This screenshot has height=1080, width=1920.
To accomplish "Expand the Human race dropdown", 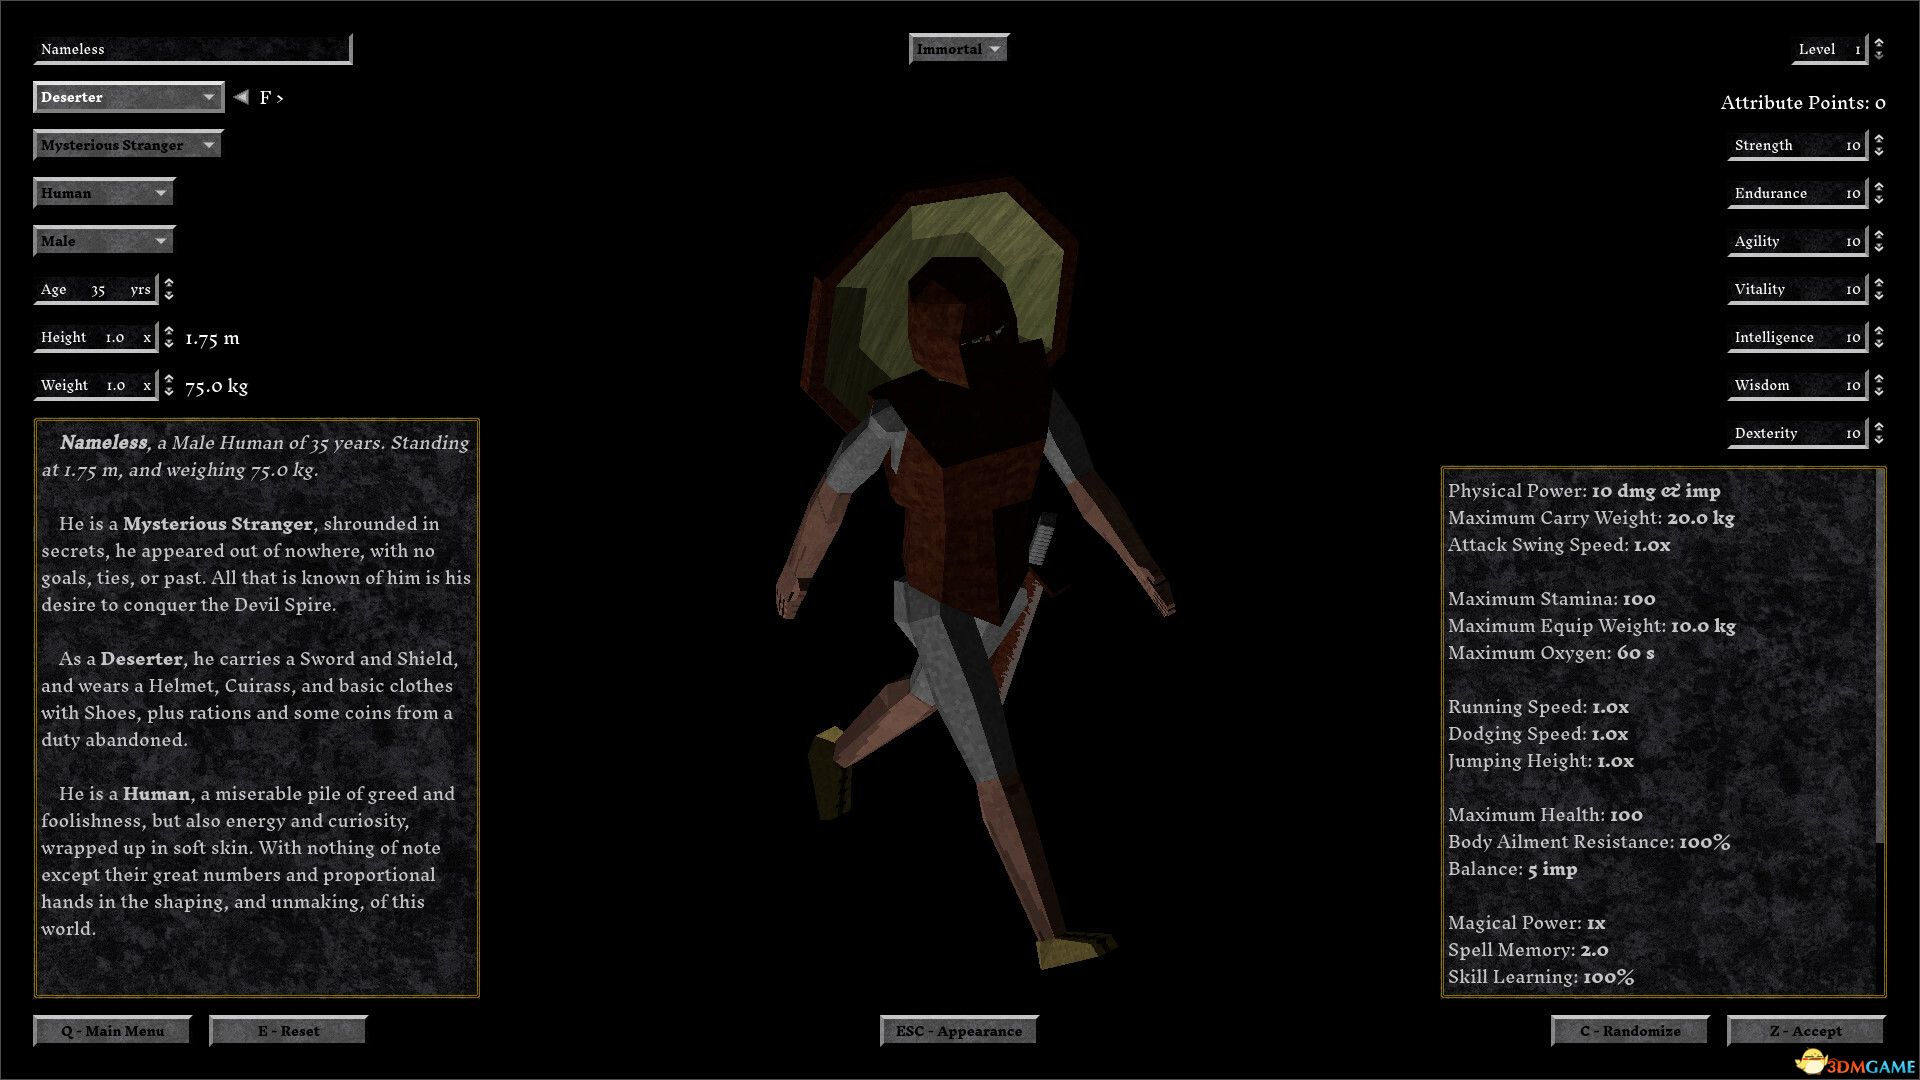I will point(104,193).
